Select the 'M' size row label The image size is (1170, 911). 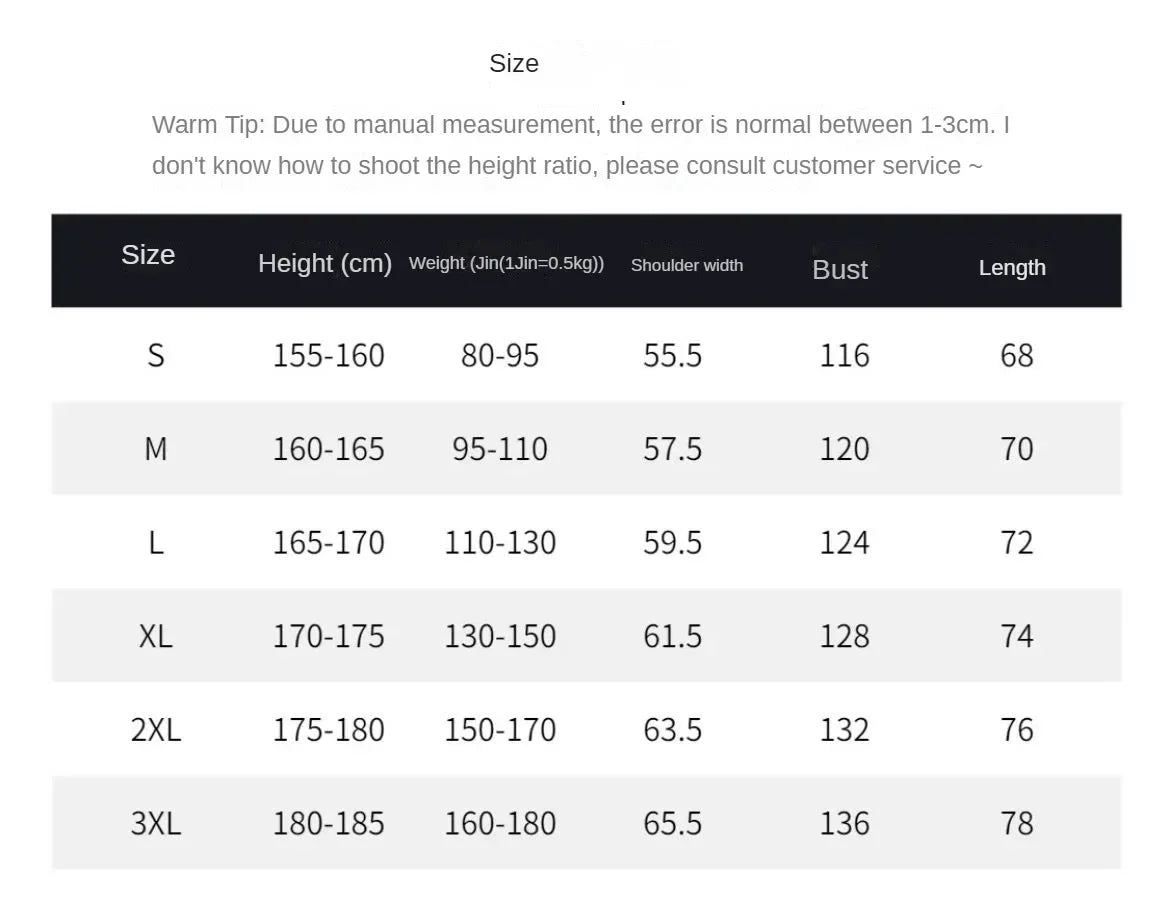156,449
